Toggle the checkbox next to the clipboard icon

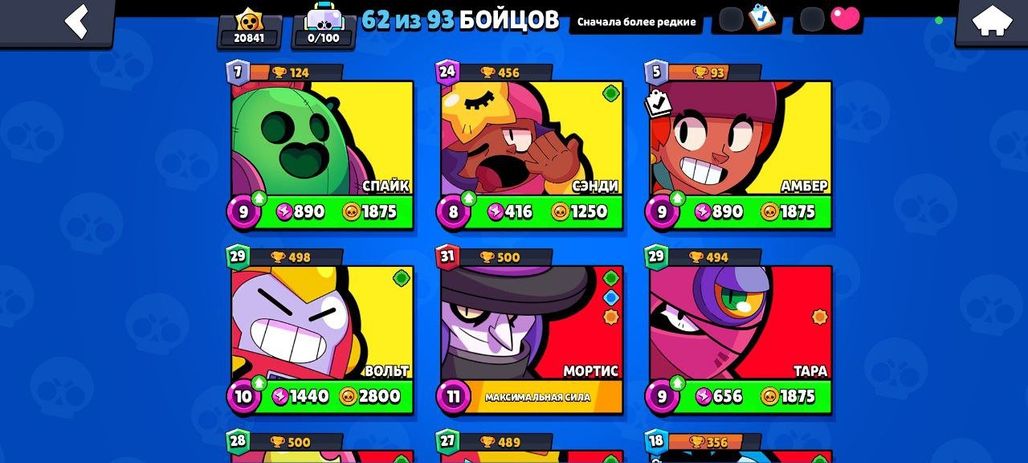coord(731,19)
